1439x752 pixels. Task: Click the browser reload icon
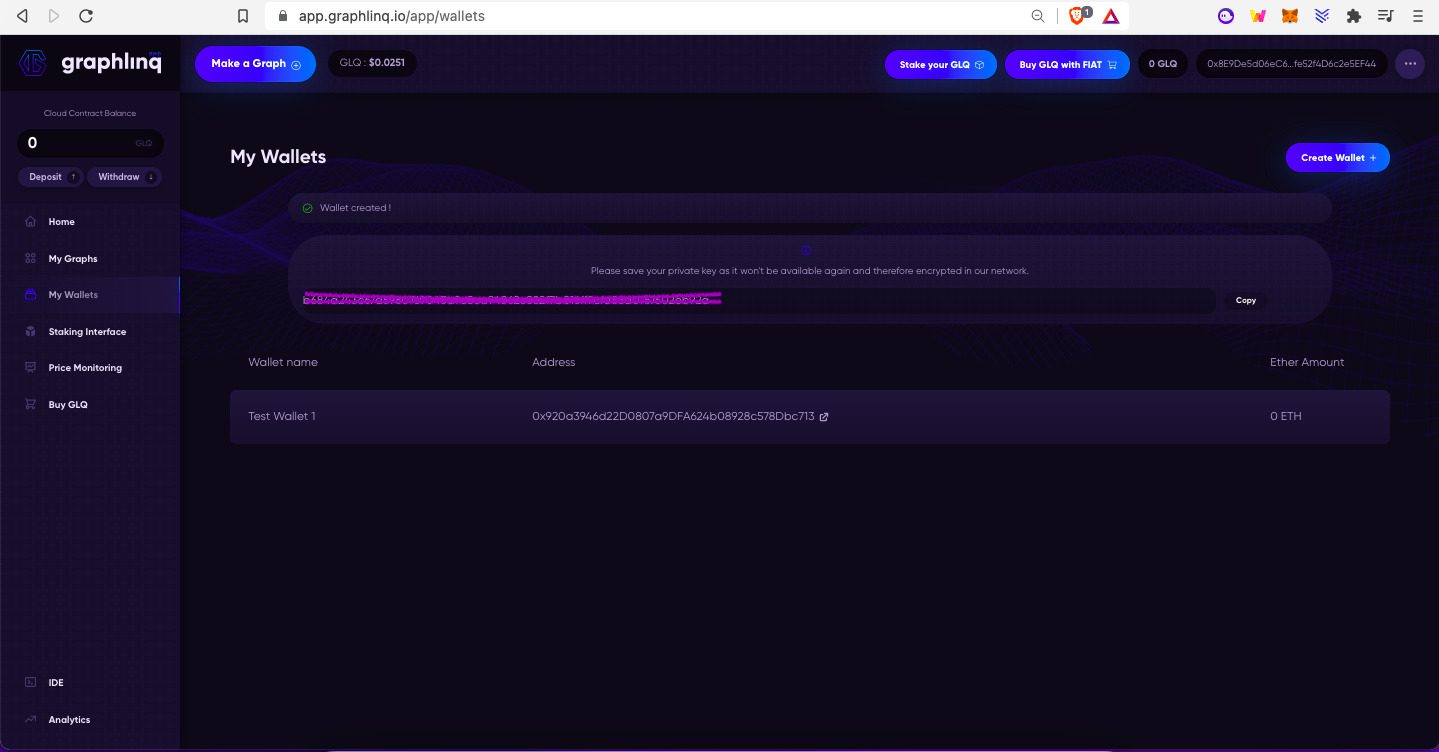pos(86,16)
